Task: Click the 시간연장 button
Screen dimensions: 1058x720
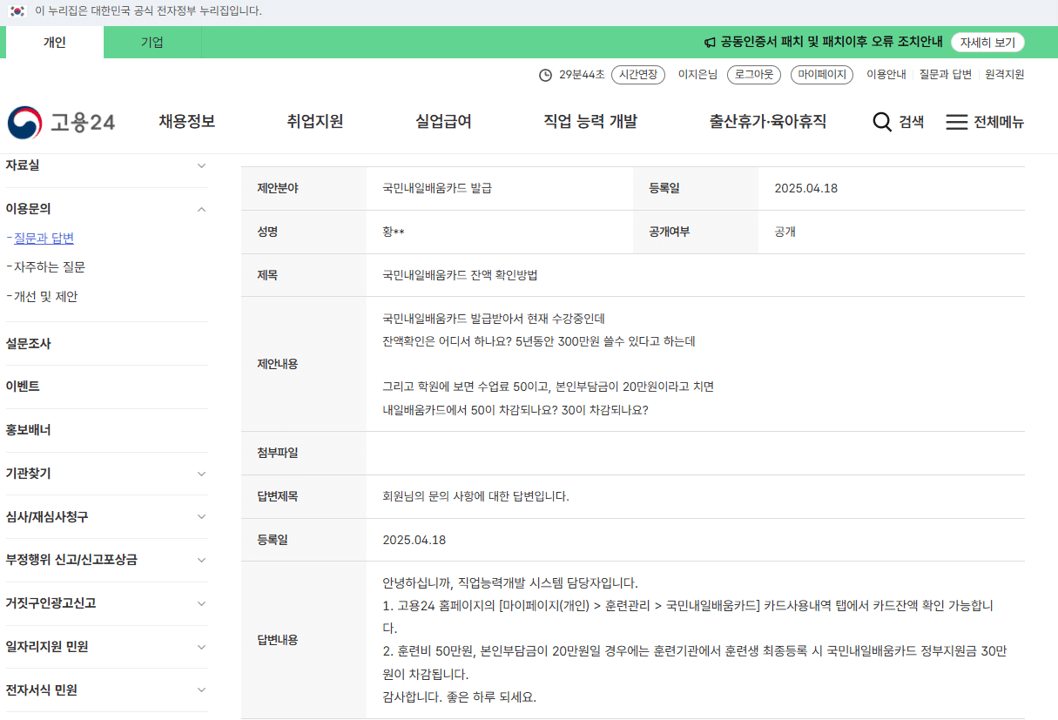Action: (638, 75)
